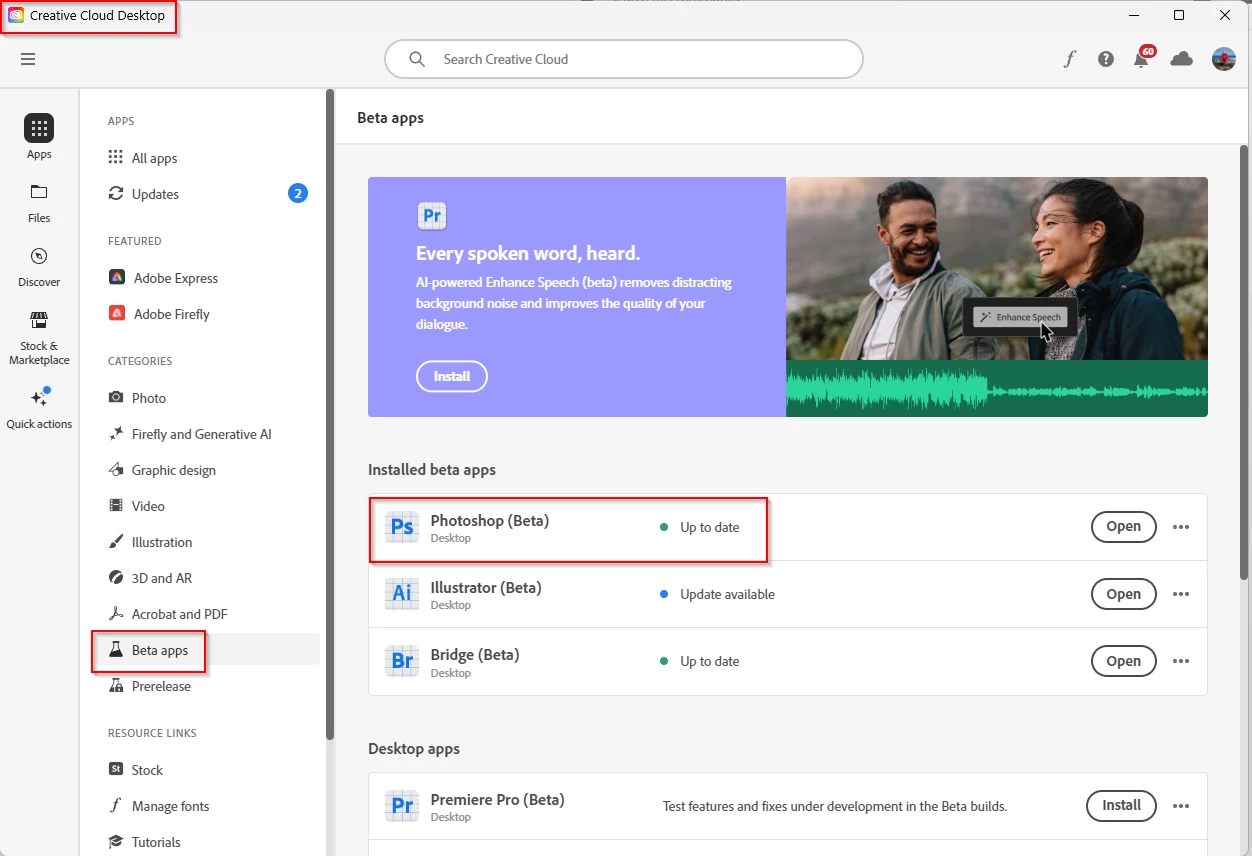Screen dimensions: 1252x856
Task: Click the Premiere Pro (Beta) Pr icon
Action: click(402, 806)
